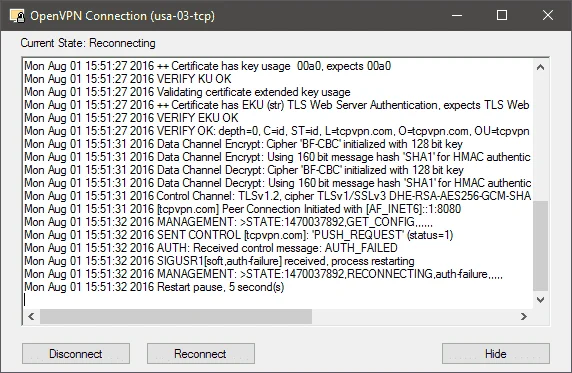Image resolution: width=572 pixels, height=373 pixels.
Task: Click the 'RECONNECTING,auth-failure' management line
Action: (263, 274)
